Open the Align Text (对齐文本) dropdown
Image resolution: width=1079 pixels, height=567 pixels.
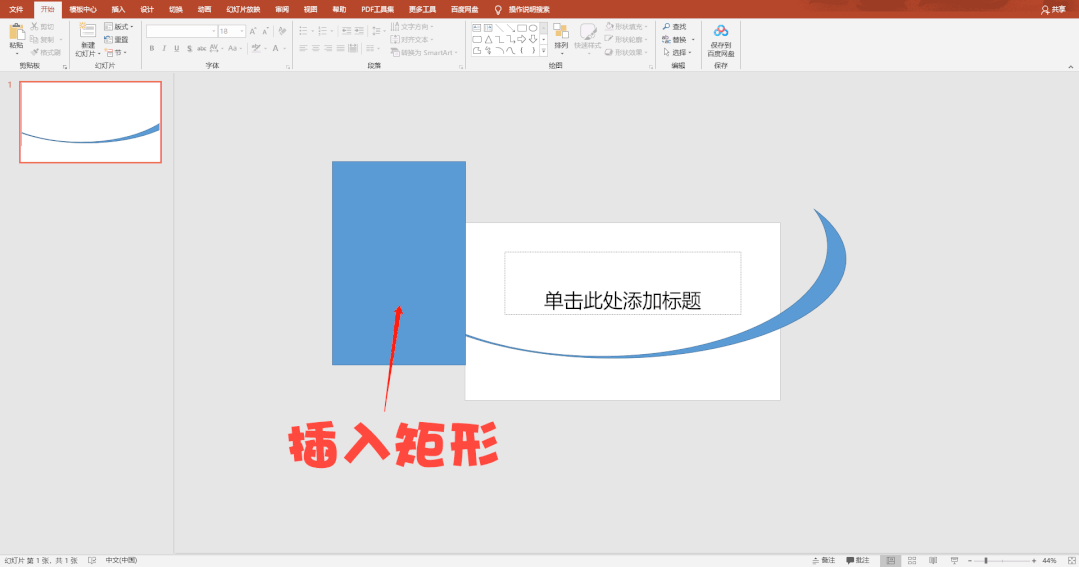412,39
